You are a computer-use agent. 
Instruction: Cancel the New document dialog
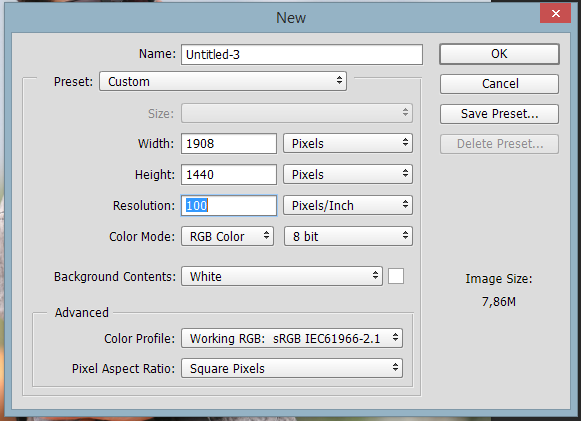pos(499,84)
